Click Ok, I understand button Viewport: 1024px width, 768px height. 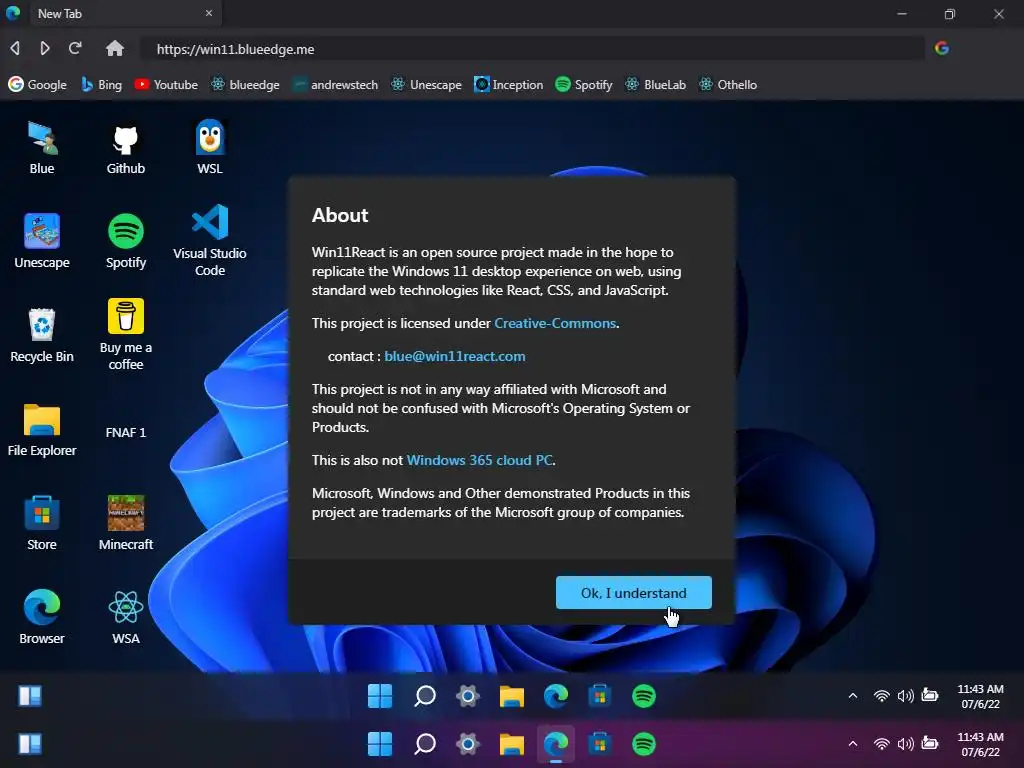click(633, 593)
